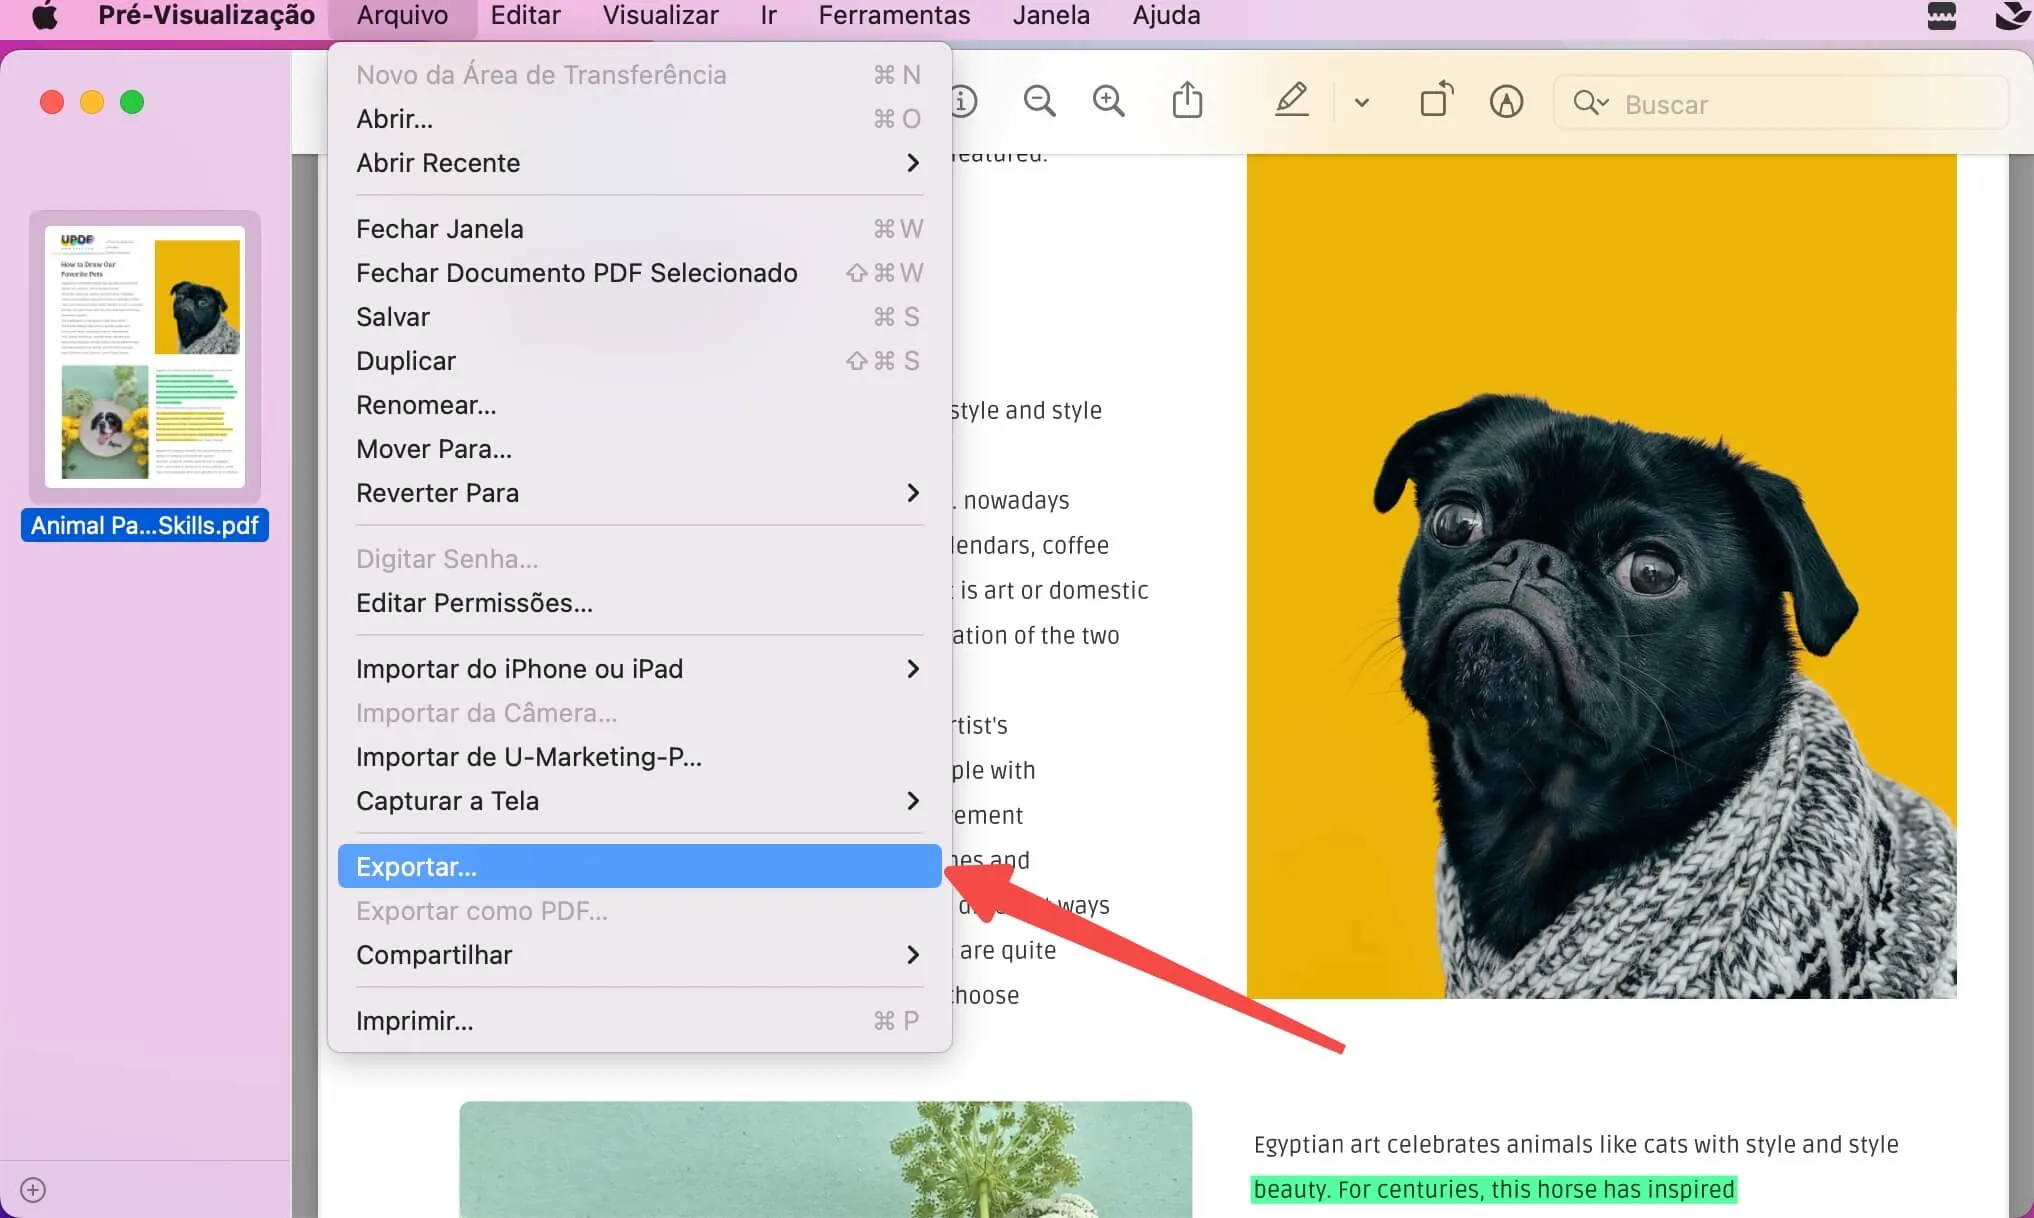Click the screen mirroring menu bar icon
Viewport: 2034px width, 1218px height.
[1942, 15]
